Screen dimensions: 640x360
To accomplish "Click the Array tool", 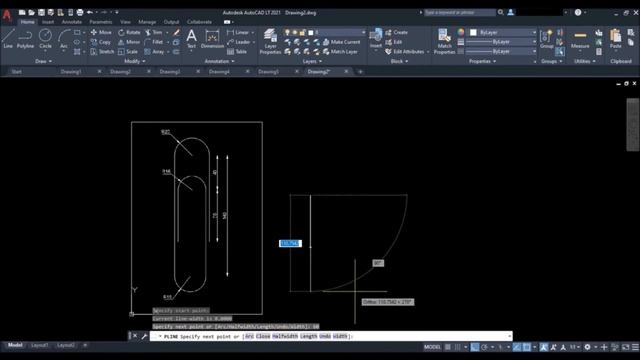I will point(154,52).
